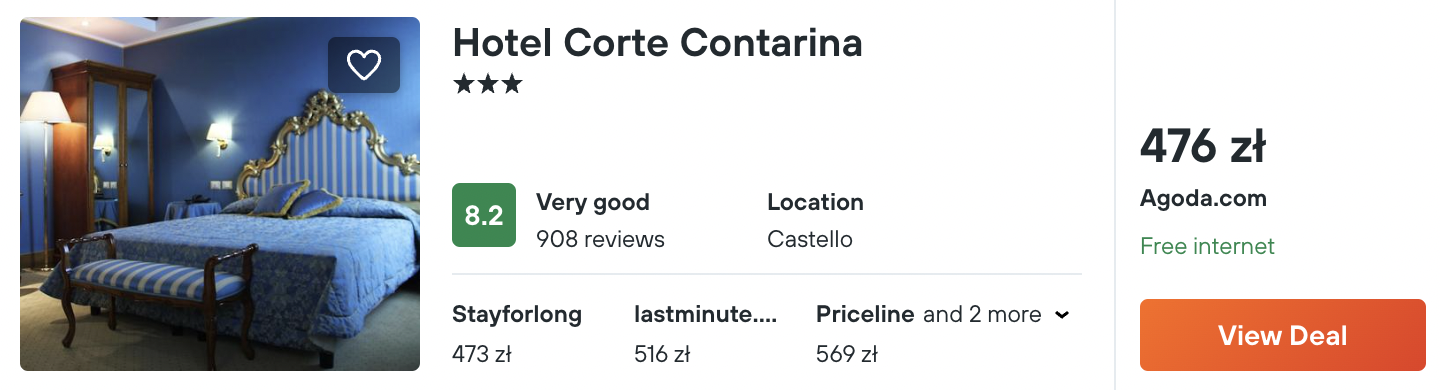The image size is (1440, 390).
Task: Save hotel with the heart icon
Action: [x=364, y=65]
